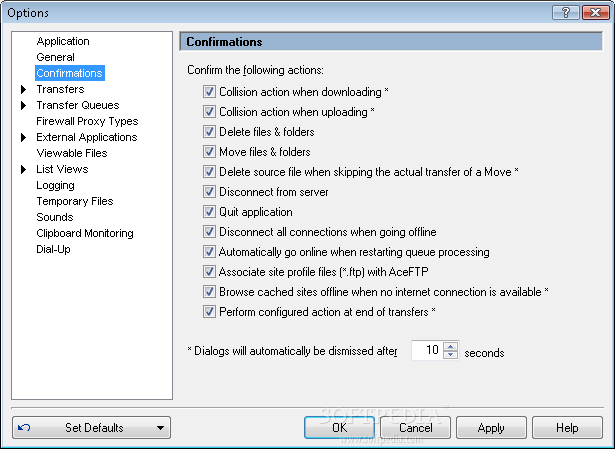Screen dimensions: 615x449
Task: Disable Disconnect from server confirmation
Action: tap(209, 192)
